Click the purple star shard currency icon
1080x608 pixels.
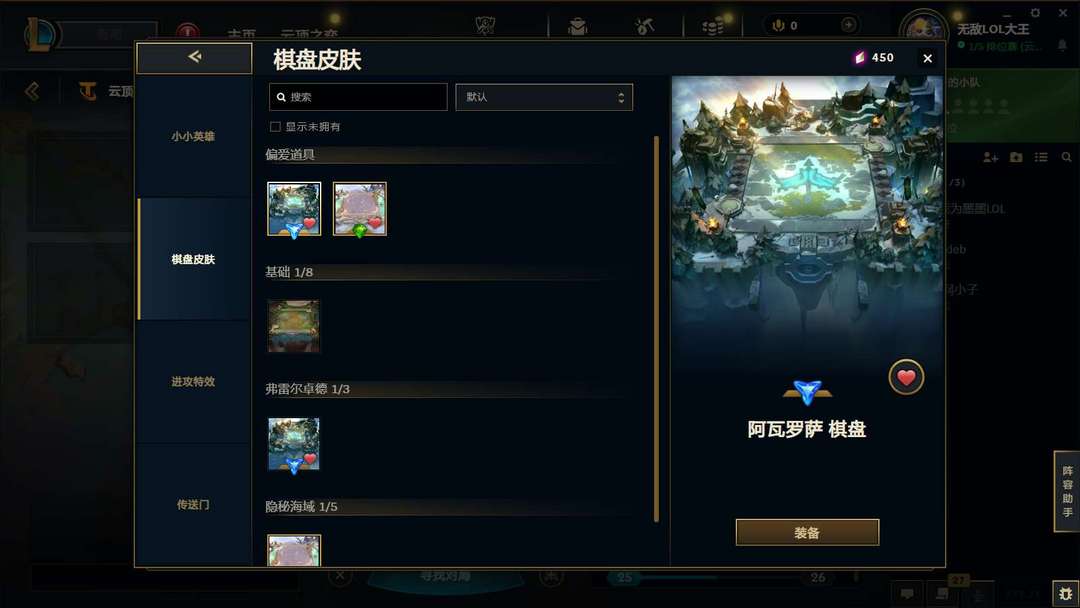click(x=859, y=58)
